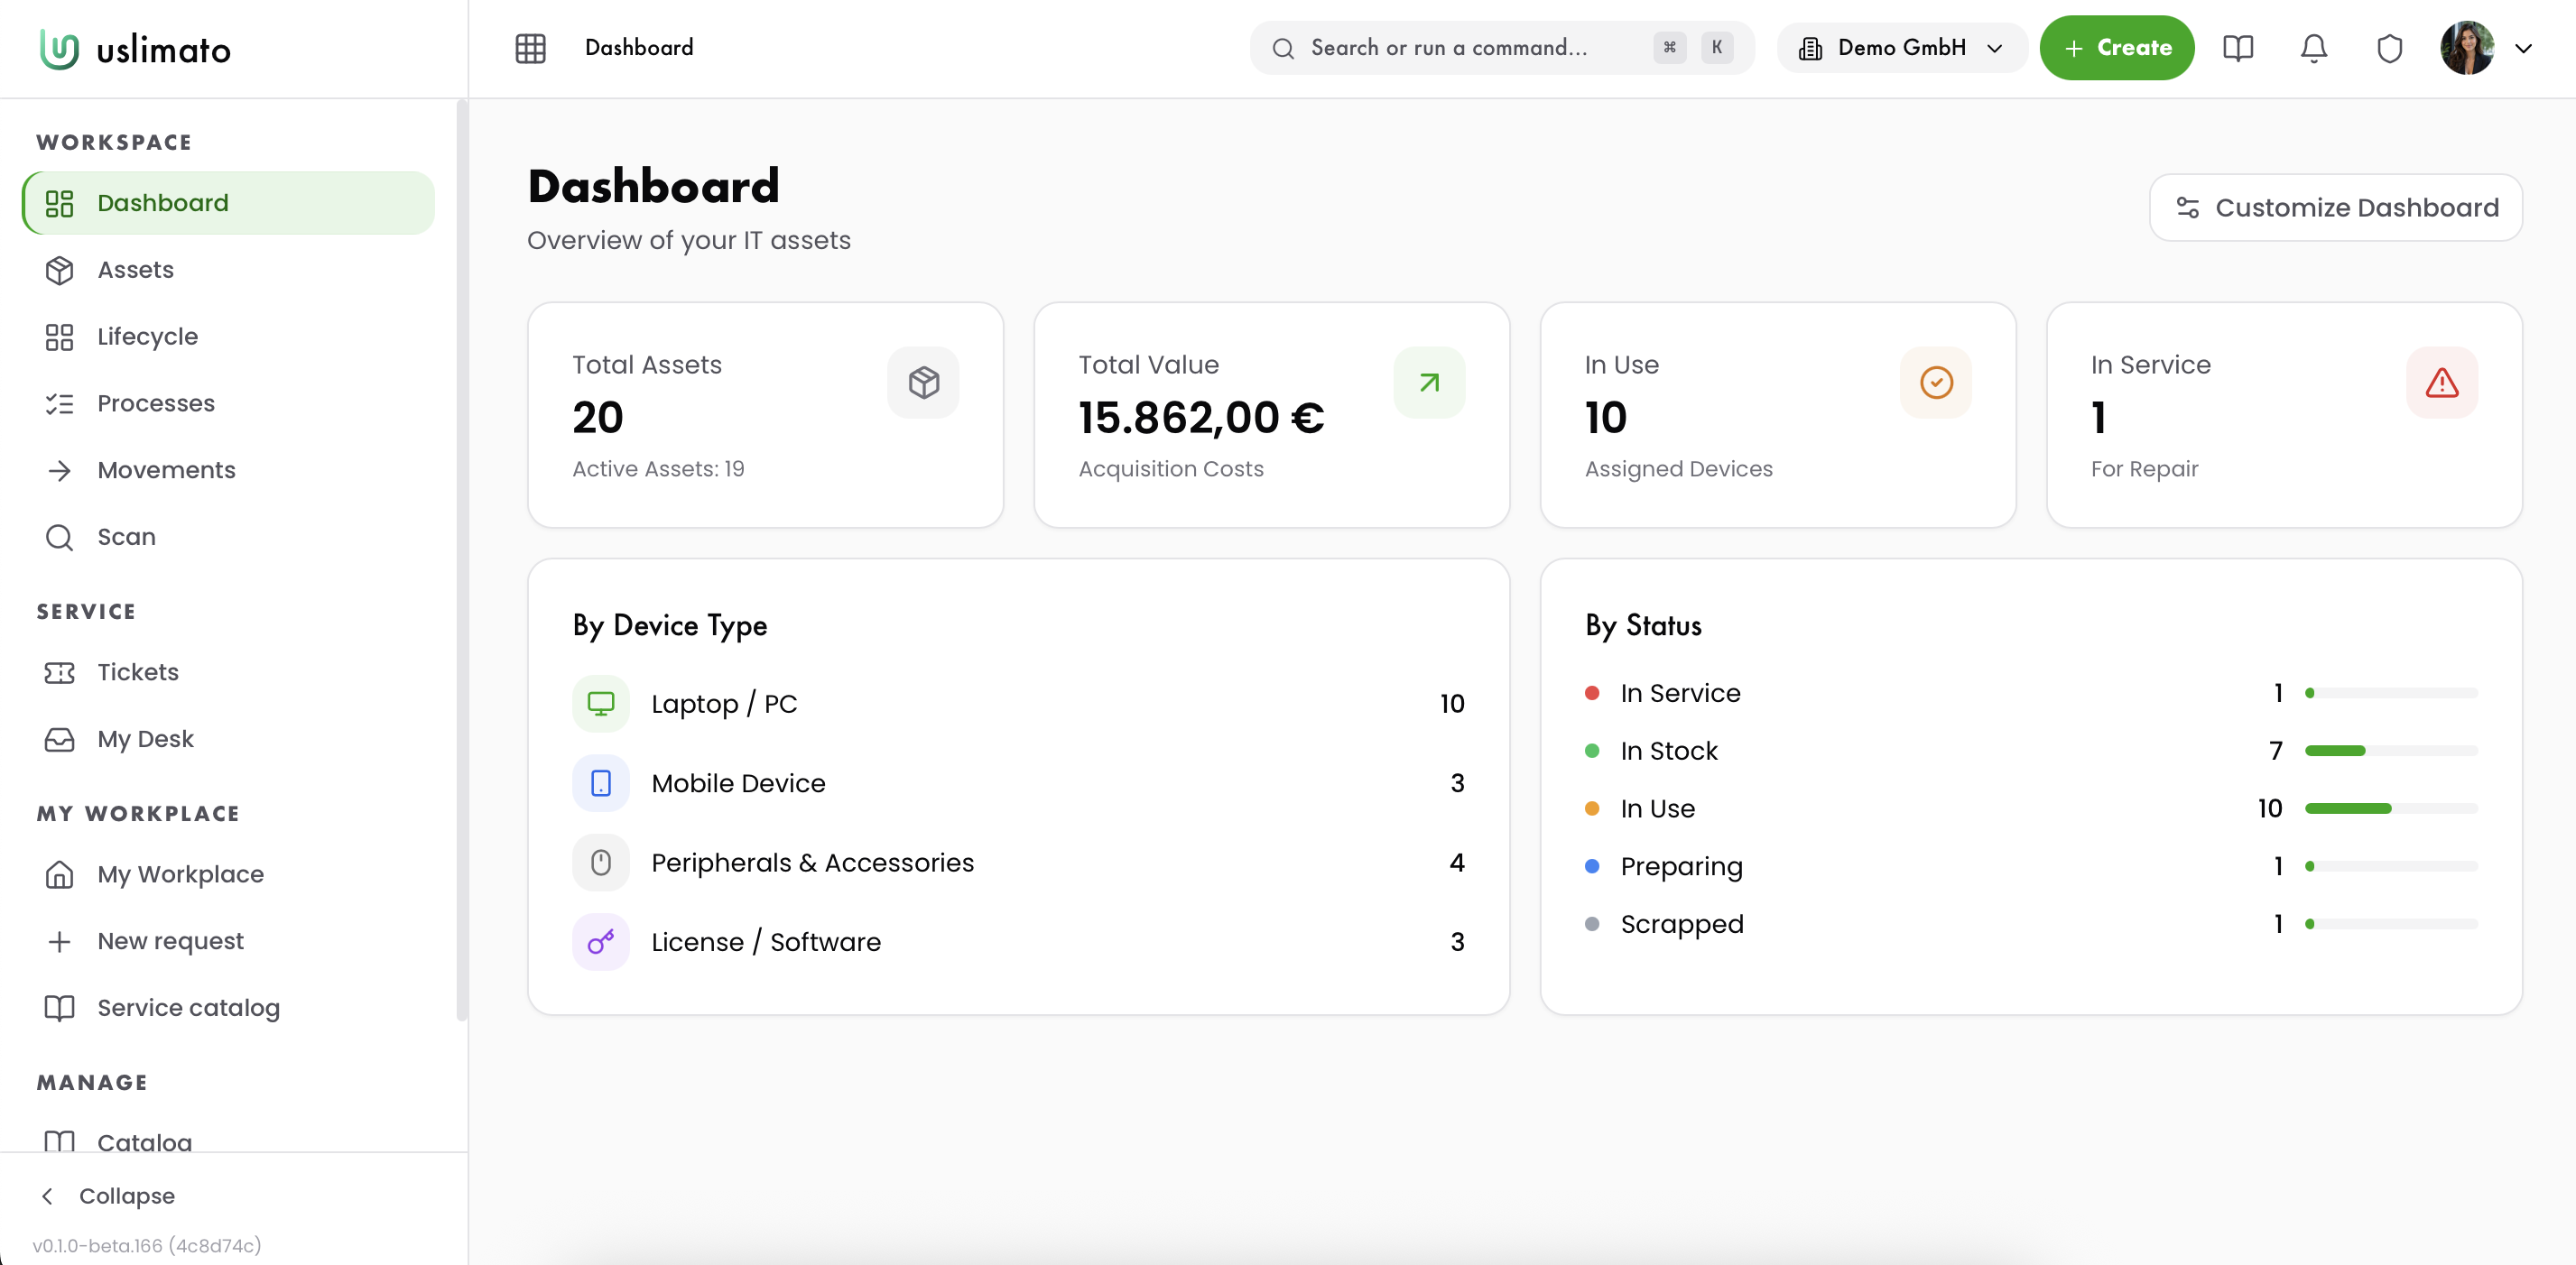2576x1265 pixels.
Task: Click the My Desk label
Action: [x=145, y=739]
